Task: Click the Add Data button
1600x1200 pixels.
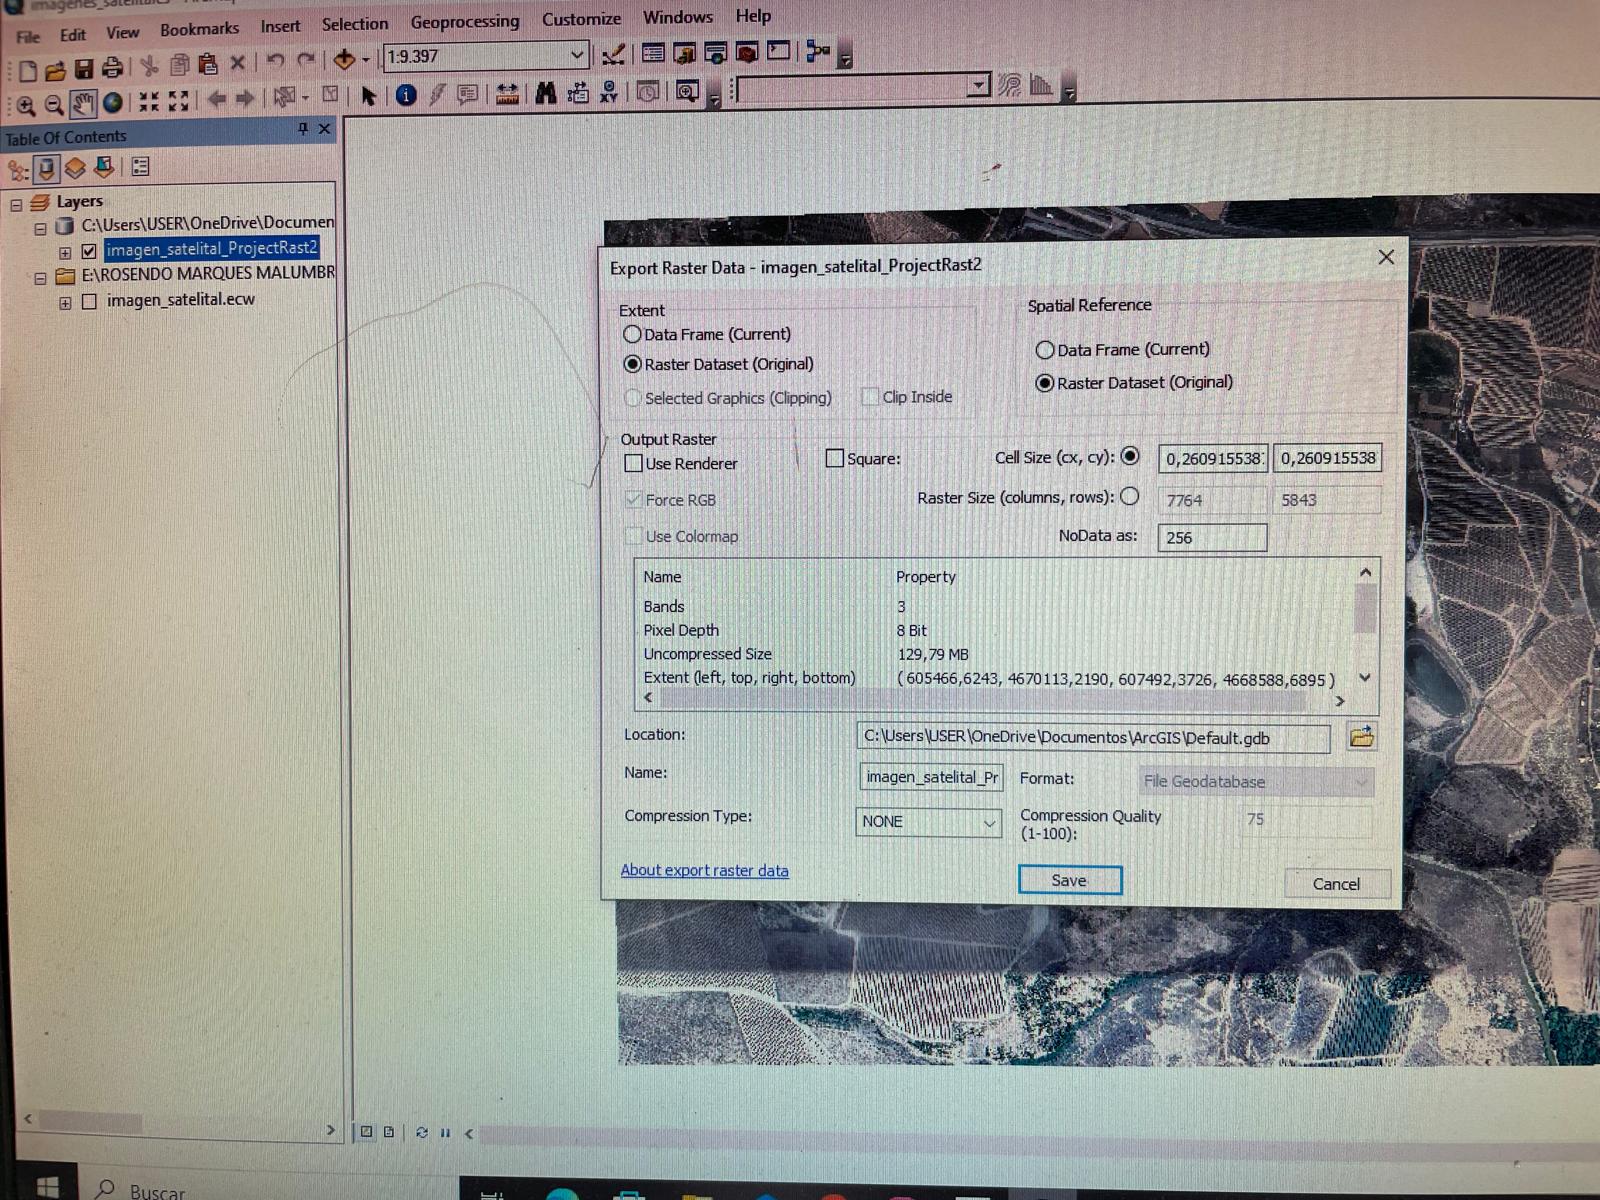Action: click(344, 60)
